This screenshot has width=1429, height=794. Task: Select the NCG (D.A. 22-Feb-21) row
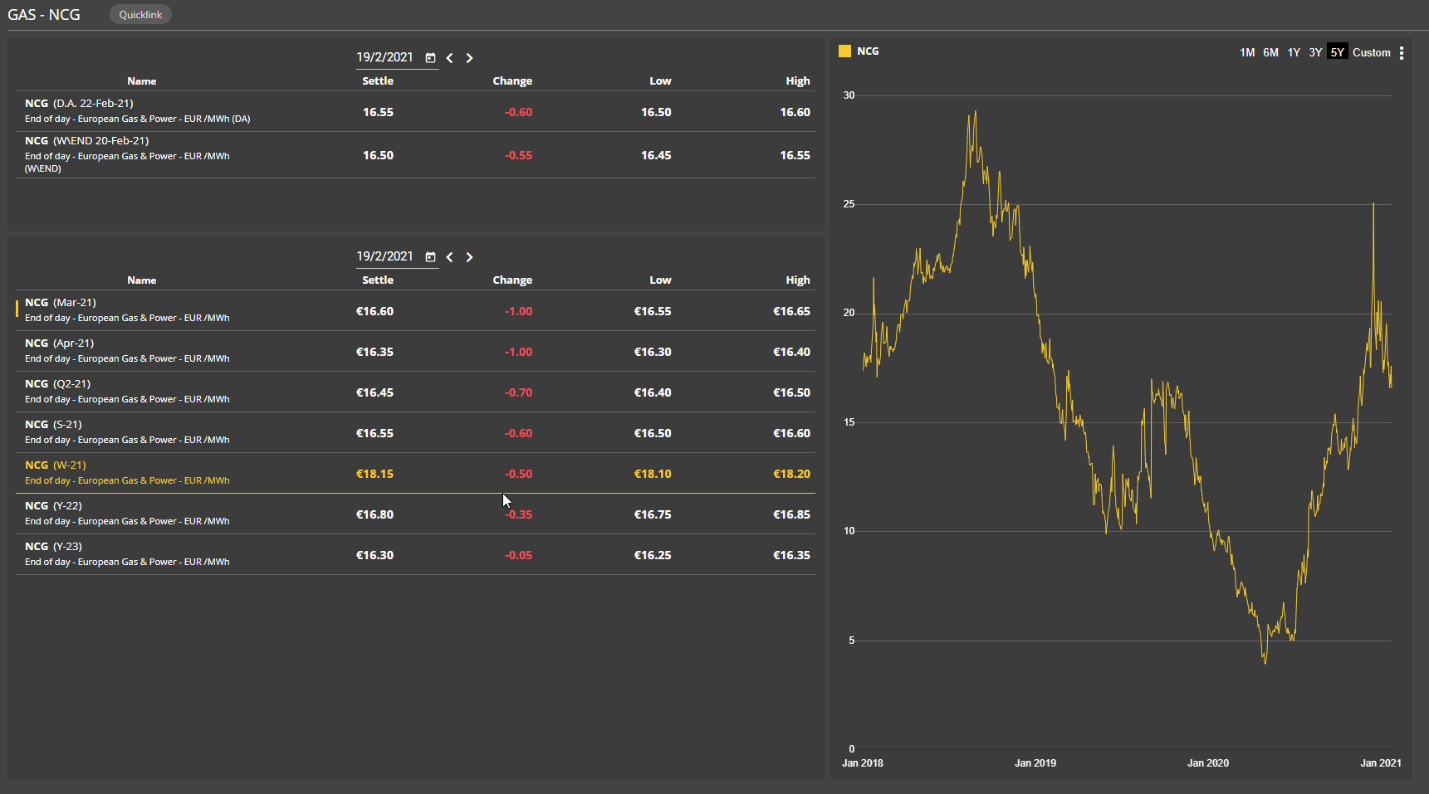416,112
